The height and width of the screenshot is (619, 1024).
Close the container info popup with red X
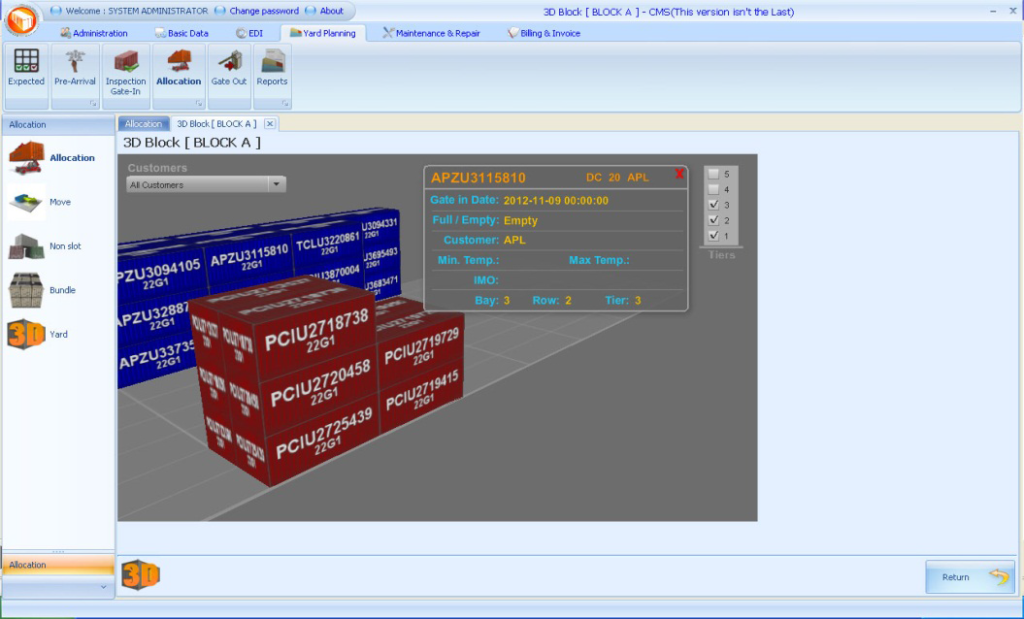click(x=679, y=174)
